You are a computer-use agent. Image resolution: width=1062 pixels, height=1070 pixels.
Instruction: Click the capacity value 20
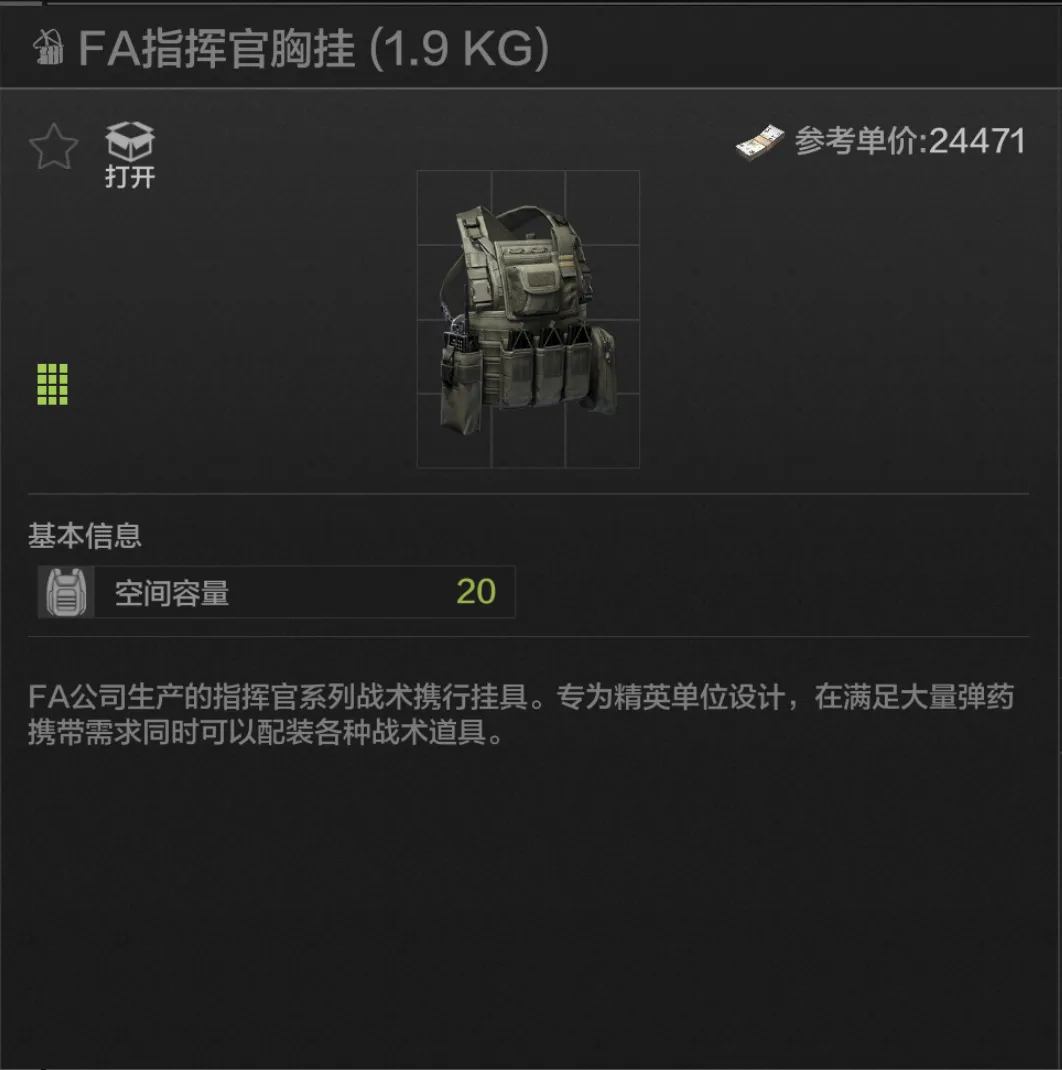pos(476,592)
